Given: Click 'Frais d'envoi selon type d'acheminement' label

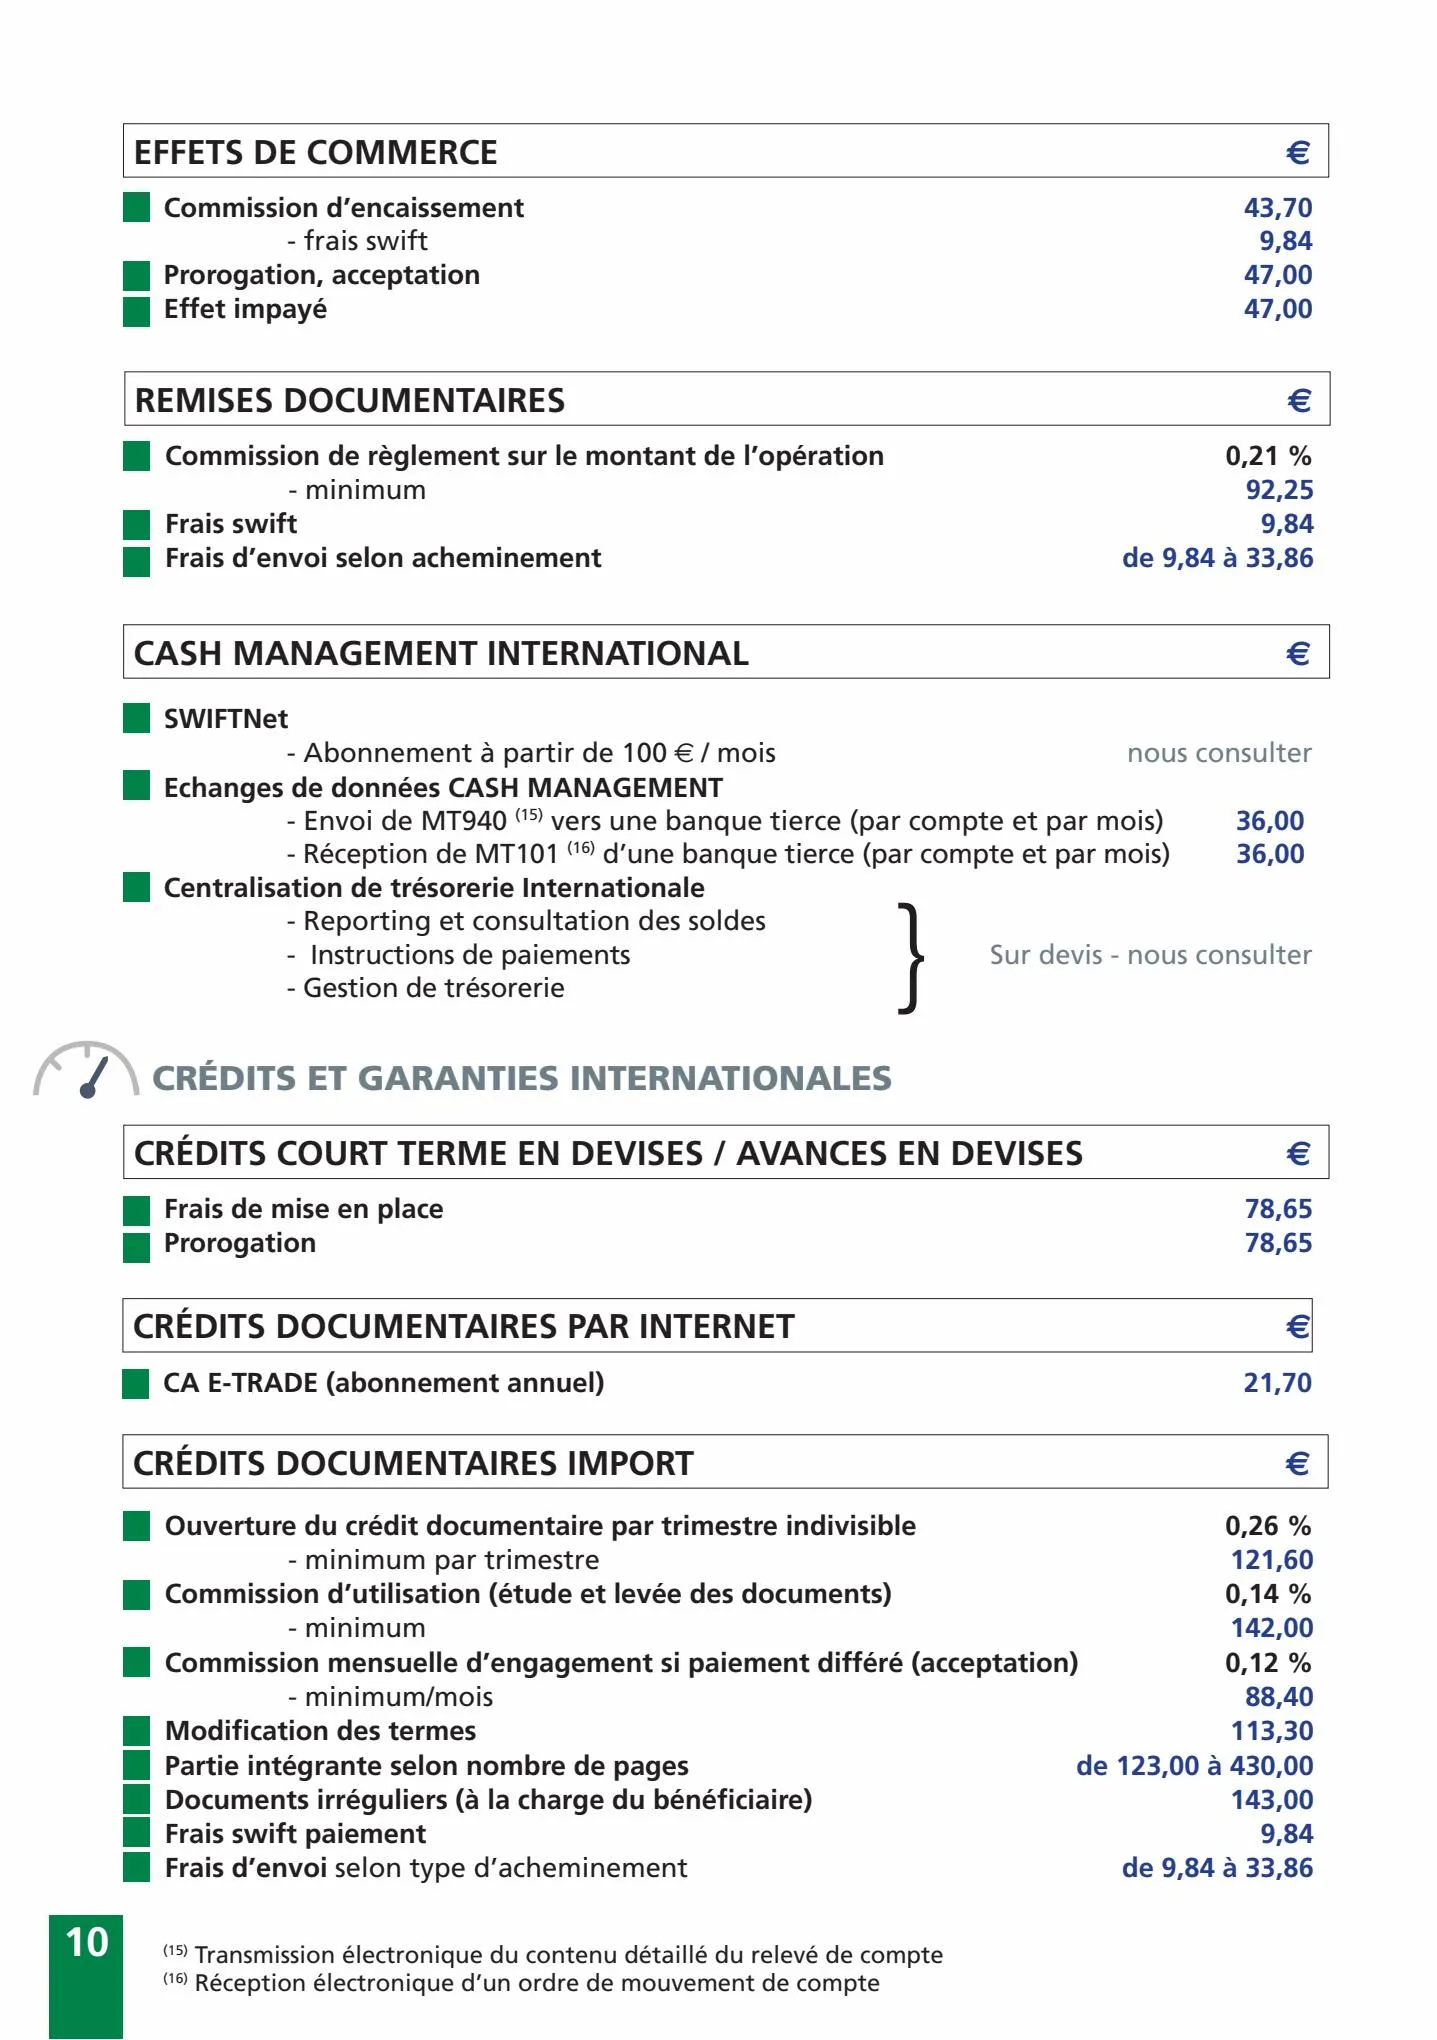Looking at the screenshot, I should [426, 1868].
